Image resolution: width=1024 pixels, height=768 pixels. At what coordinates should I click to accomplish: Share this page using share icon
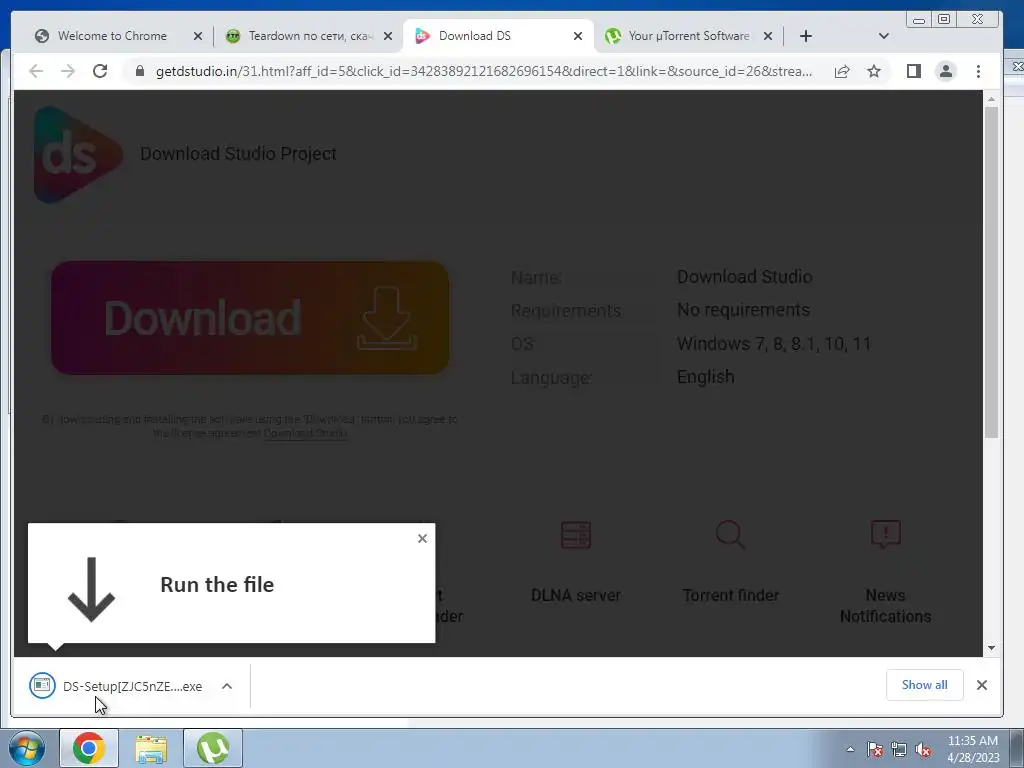coord(842,71)
